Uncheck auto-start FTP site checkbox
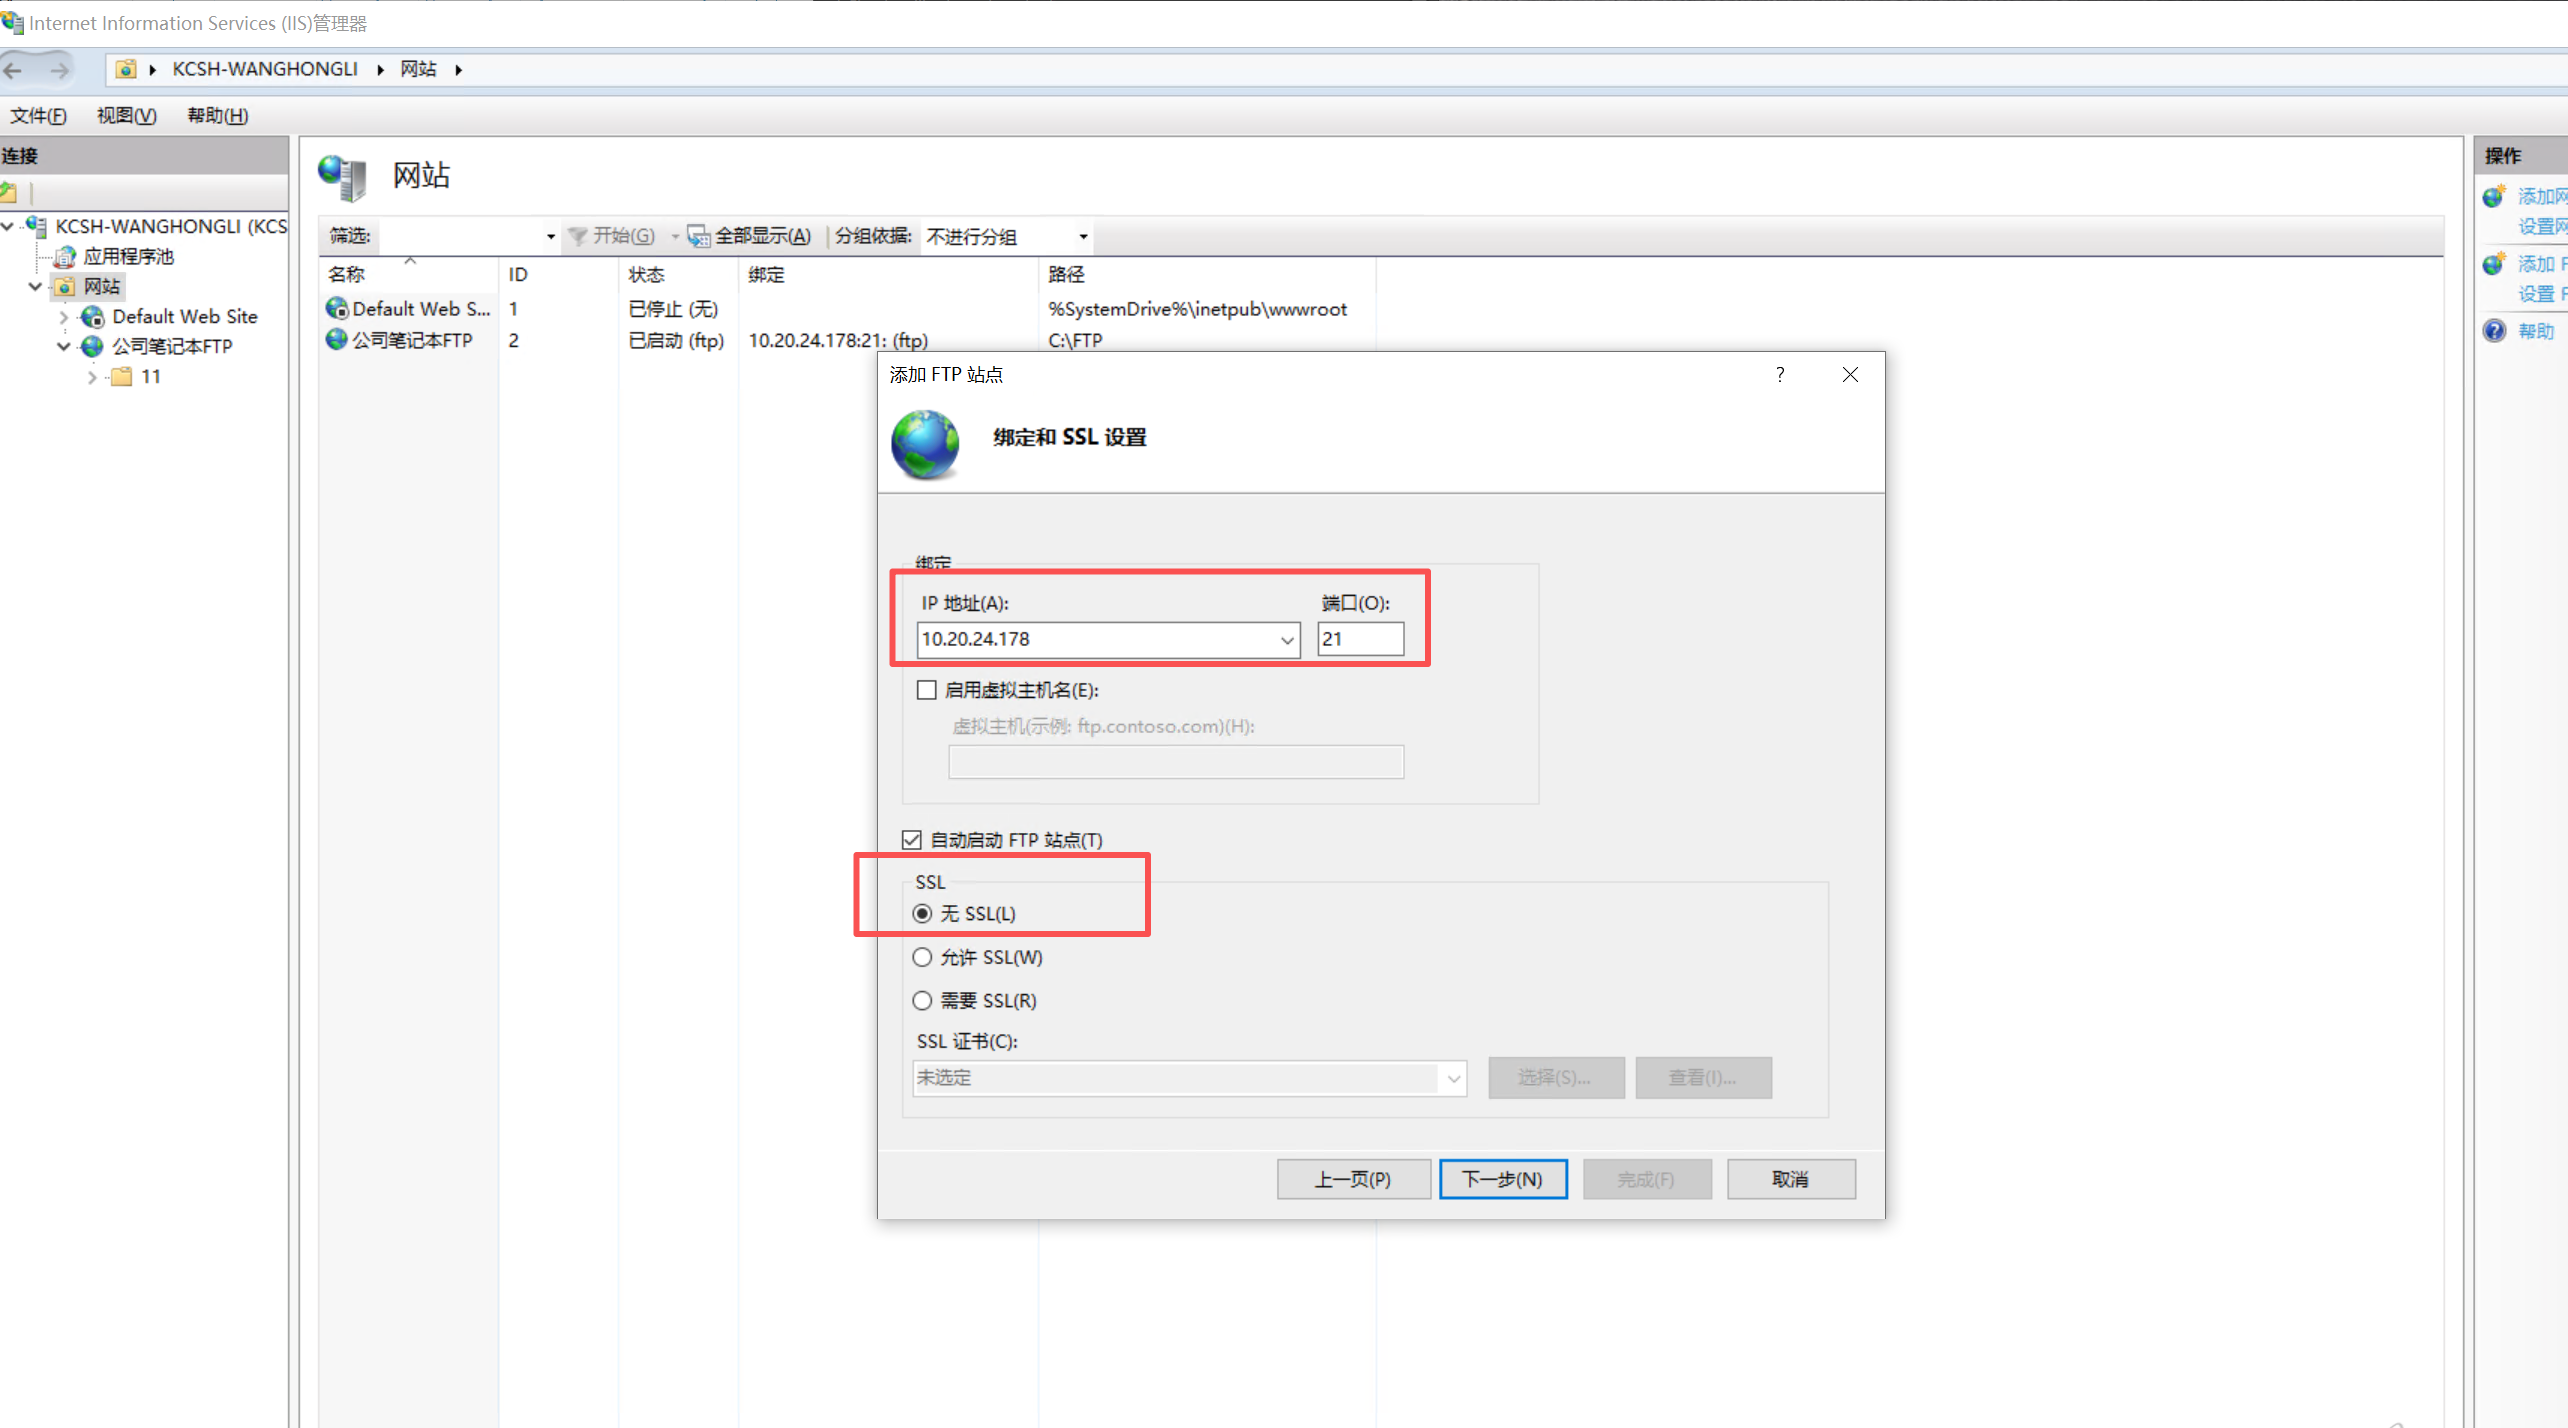The width and height of the screenshot is (2568, 1428). [911, 840]
